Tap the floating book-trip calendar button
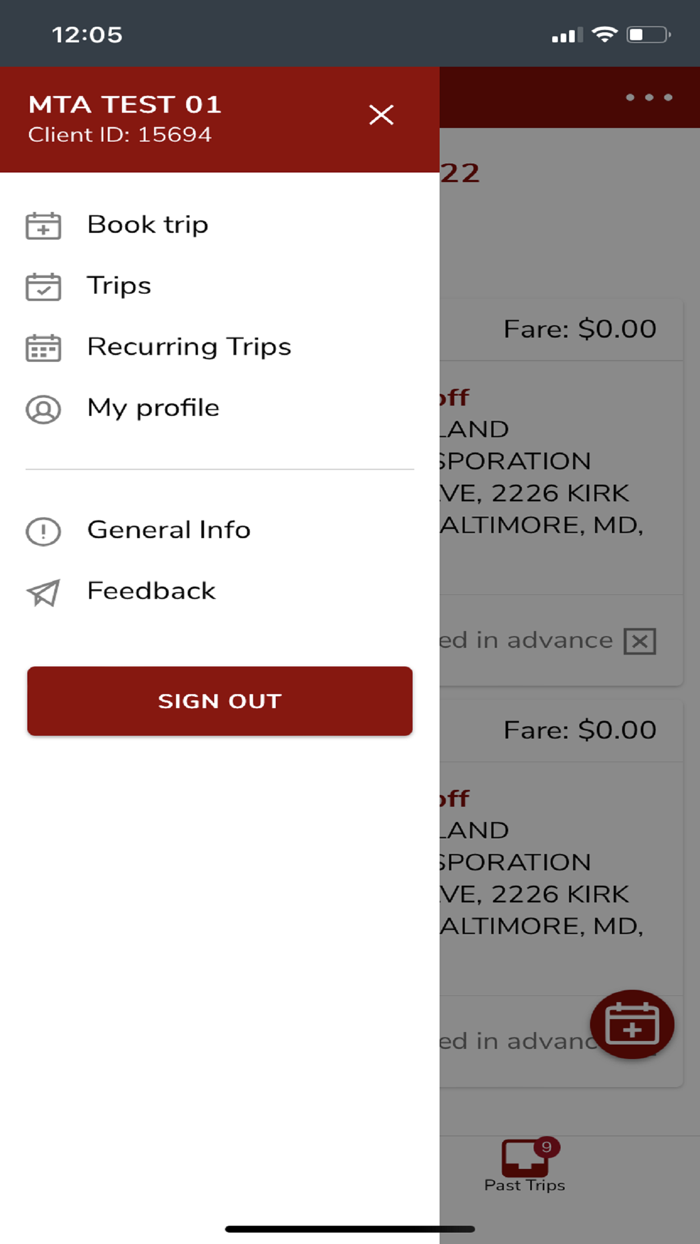700x1244 pixels. click(x=632, y=1025)
